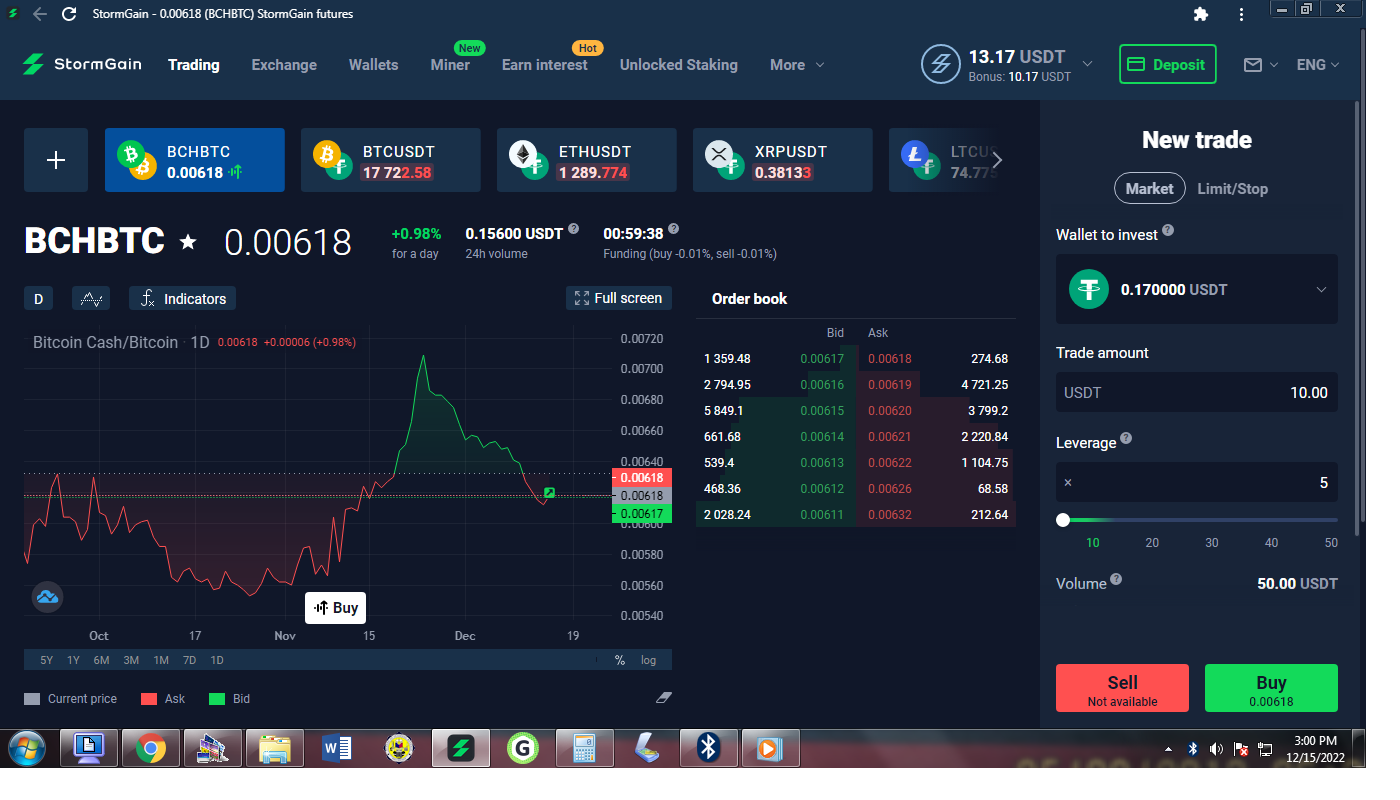This screenshot has width=1400, height=800.
Task: Show more instruments with the right arrow
Action: 997,160
